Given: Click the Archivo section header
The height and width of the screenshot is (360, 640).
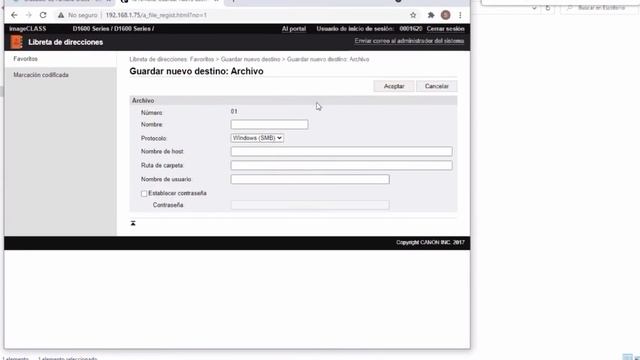Looking at the screenshot, I should coord(293,100).
